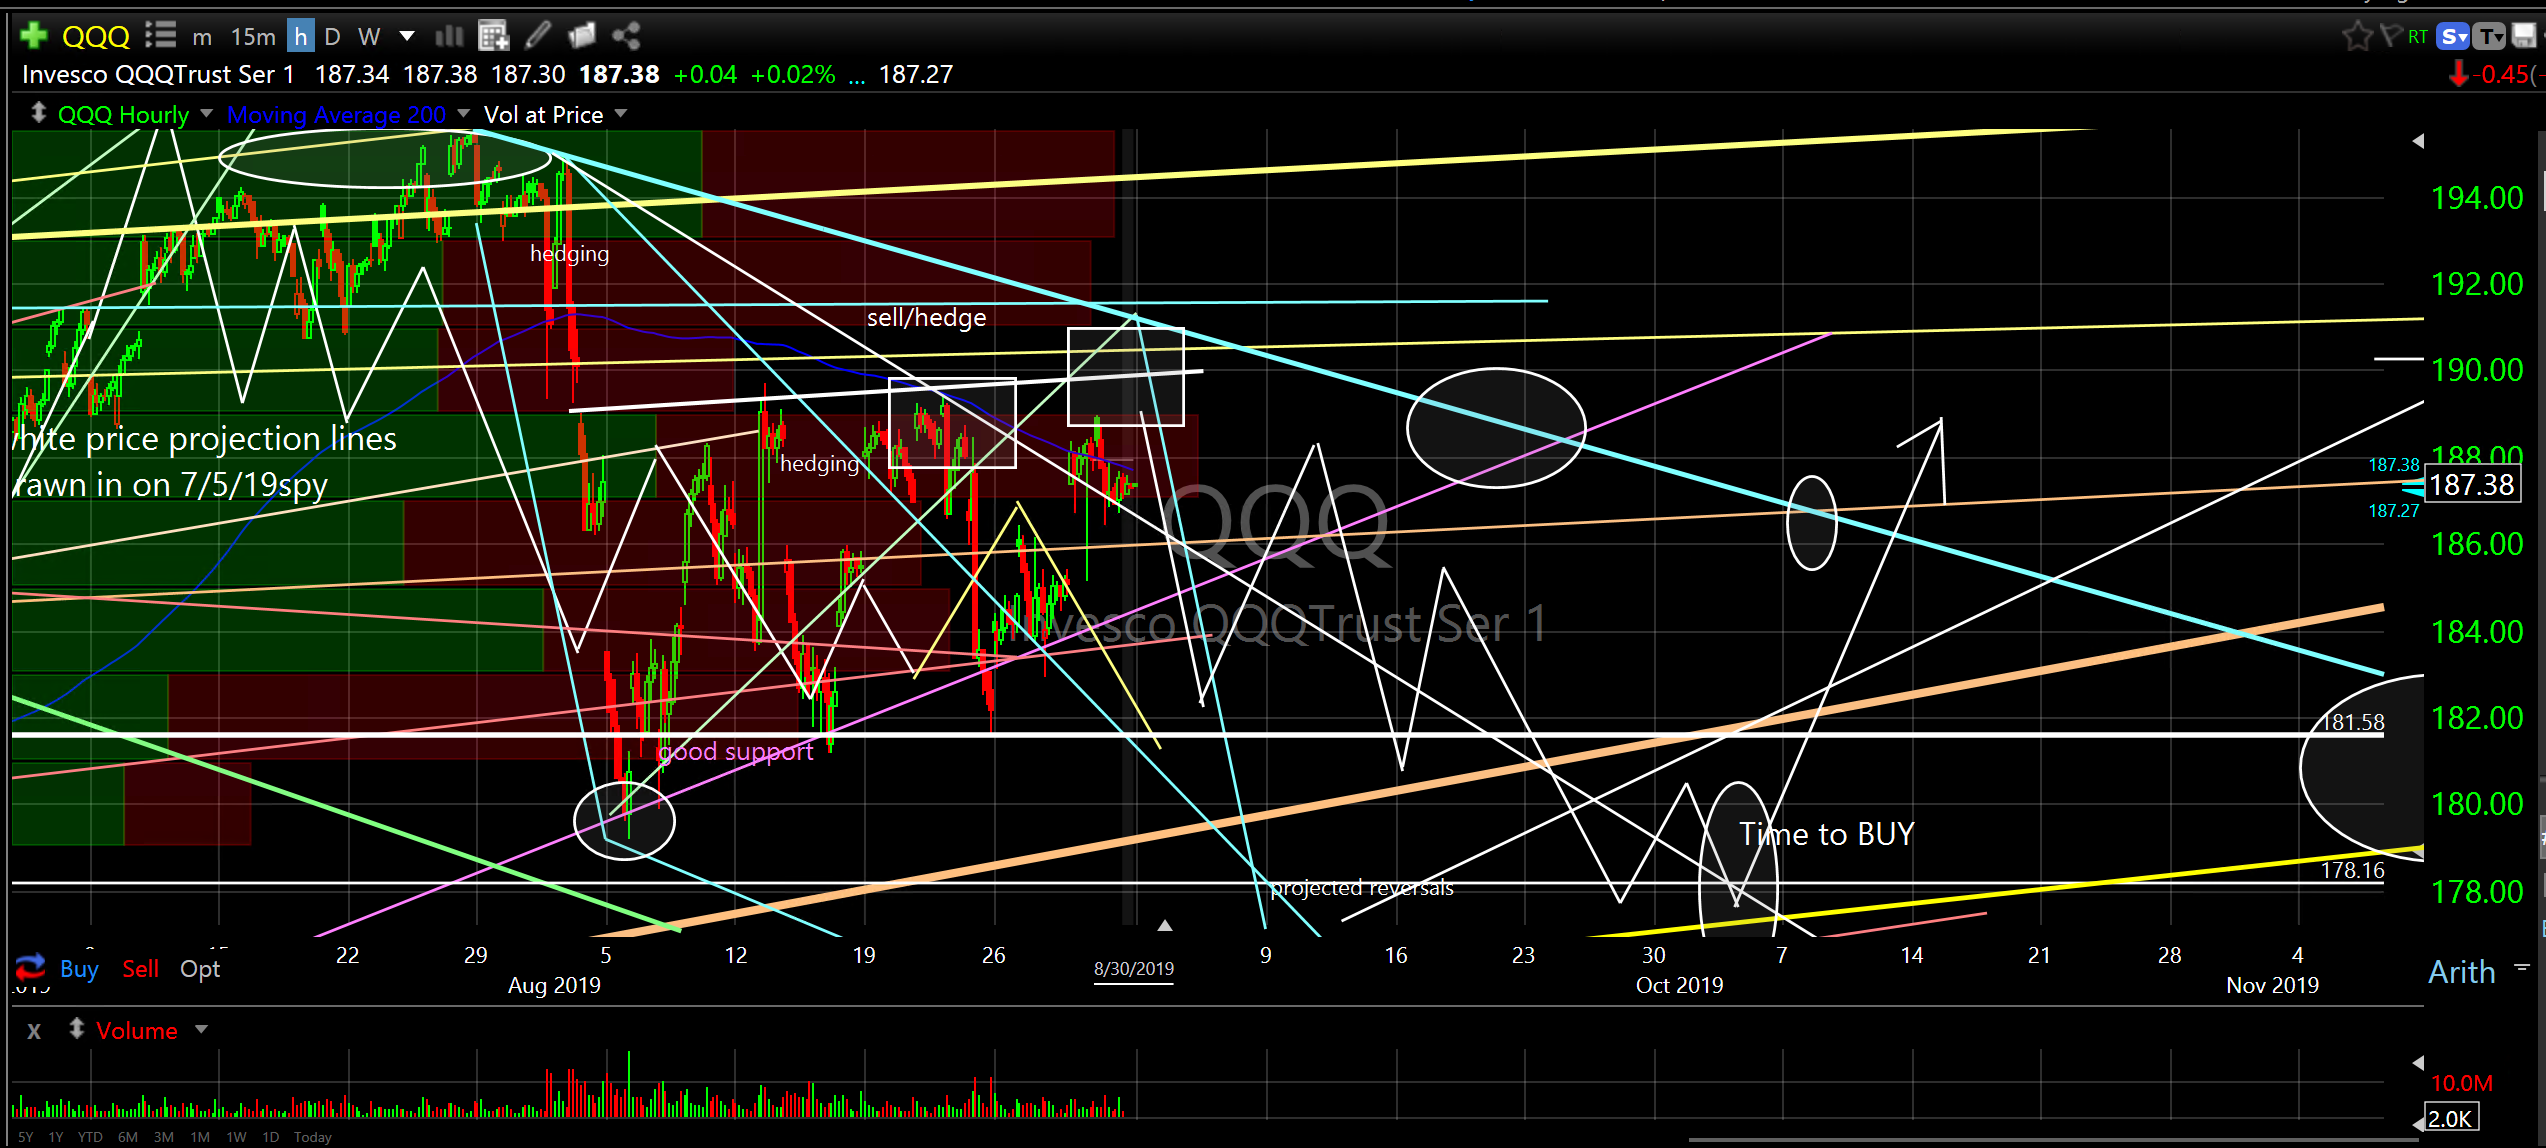Click the green plus add-chart icon

[x=33, y=36]
